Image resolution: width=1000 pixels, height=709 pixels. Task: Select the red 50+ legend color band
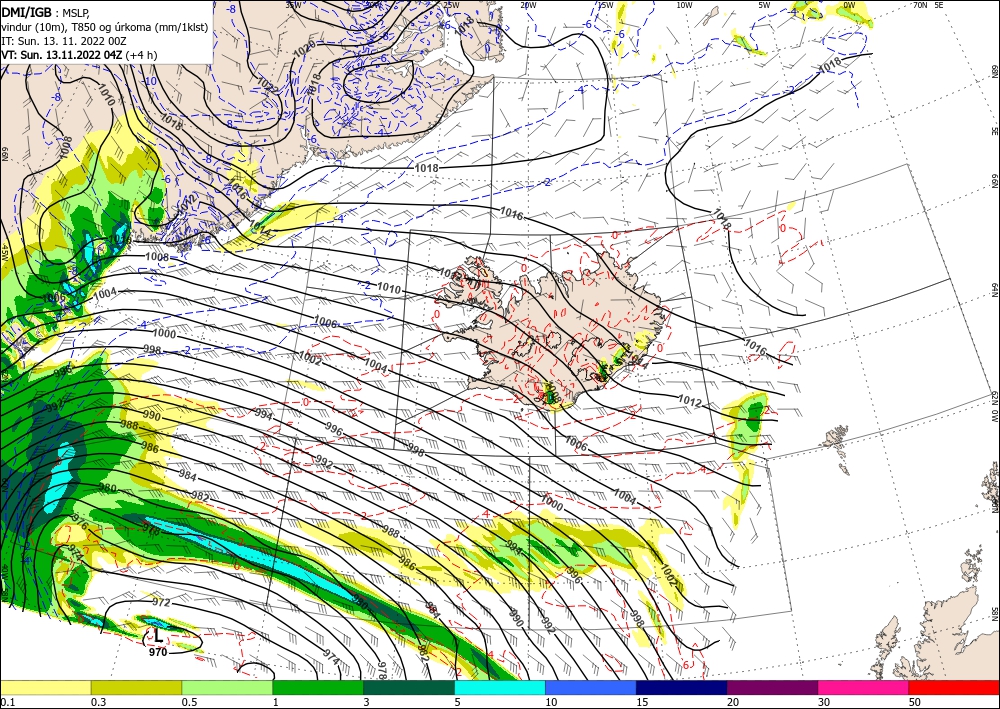(x=954, y=687)
